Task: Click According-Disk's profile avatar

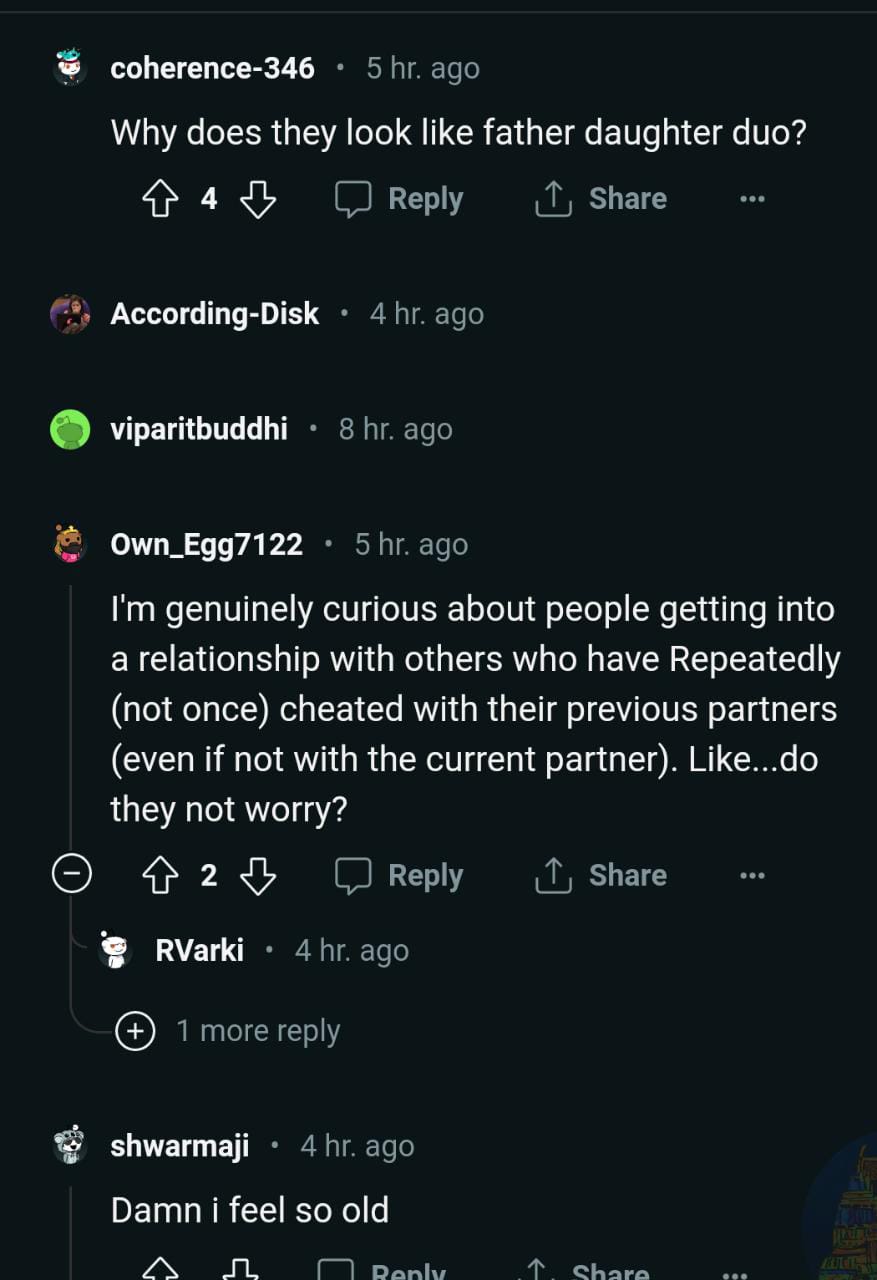Action: 70,314
